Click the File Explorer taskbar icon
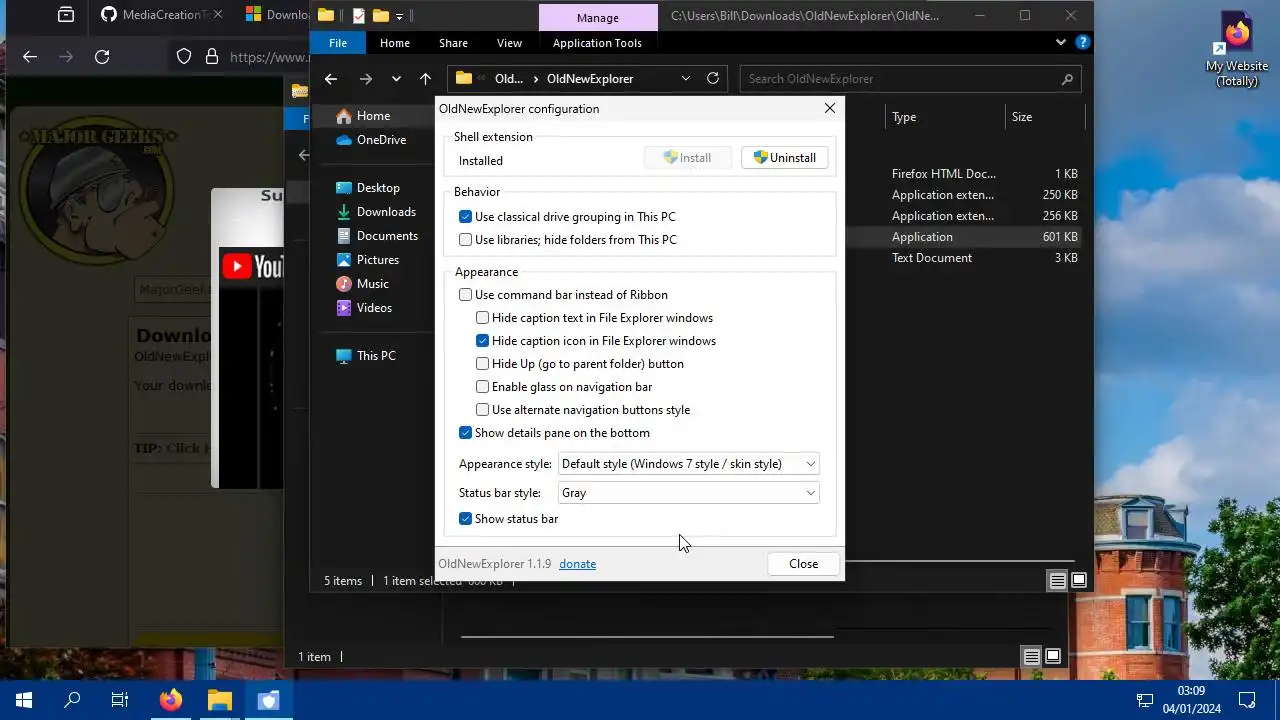 coord(220,700)
